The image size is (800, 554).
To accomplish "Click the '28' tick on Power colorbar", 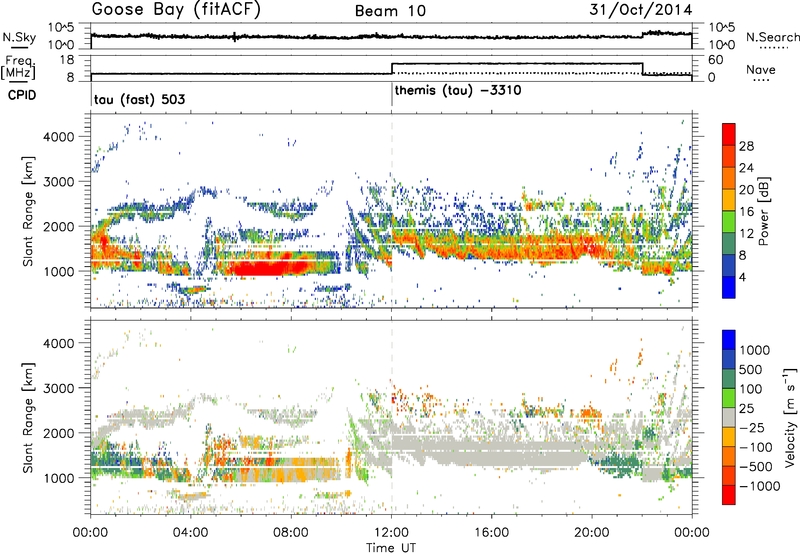I will coord(746,146).
